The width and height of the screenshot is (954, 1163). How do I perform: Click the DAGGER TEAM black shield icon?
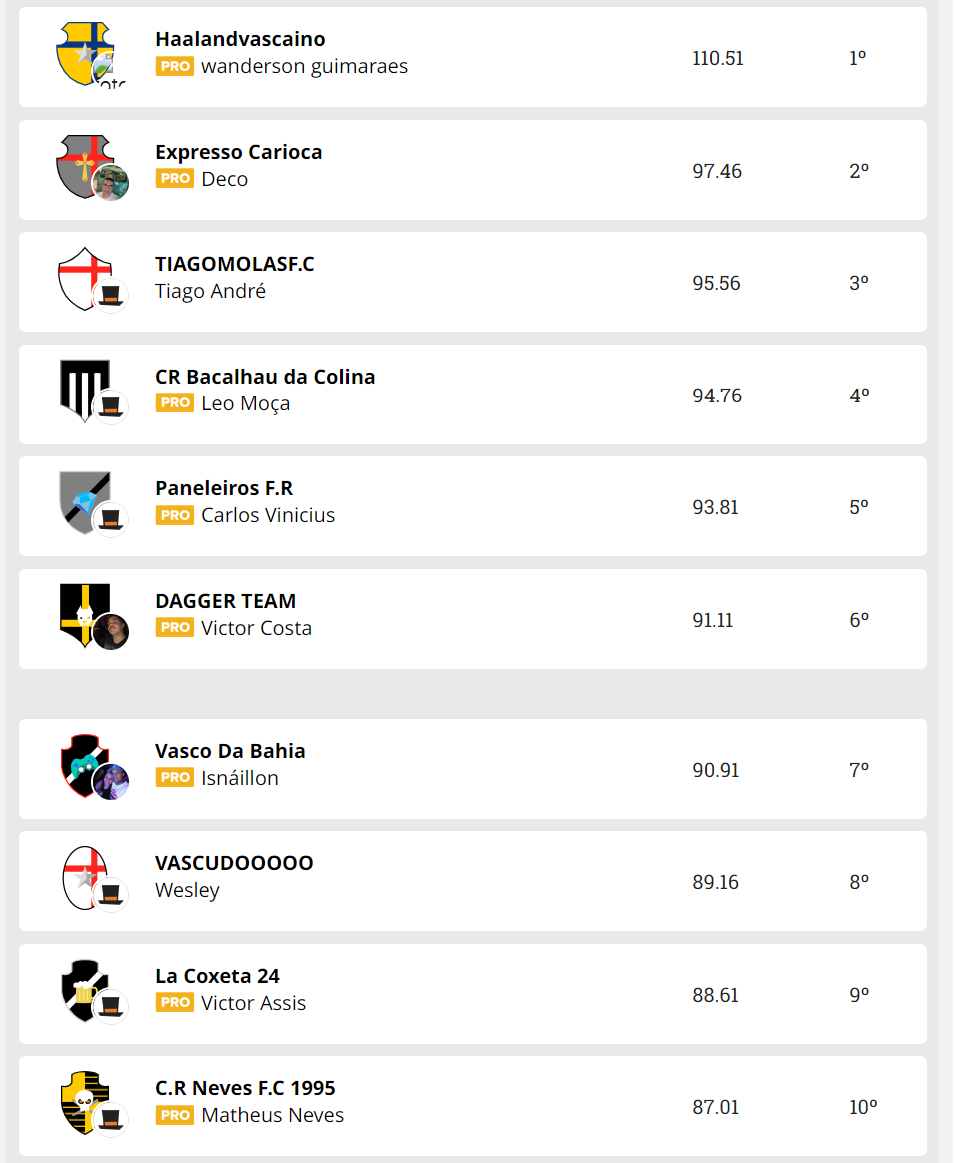click(x=82, y=613)
